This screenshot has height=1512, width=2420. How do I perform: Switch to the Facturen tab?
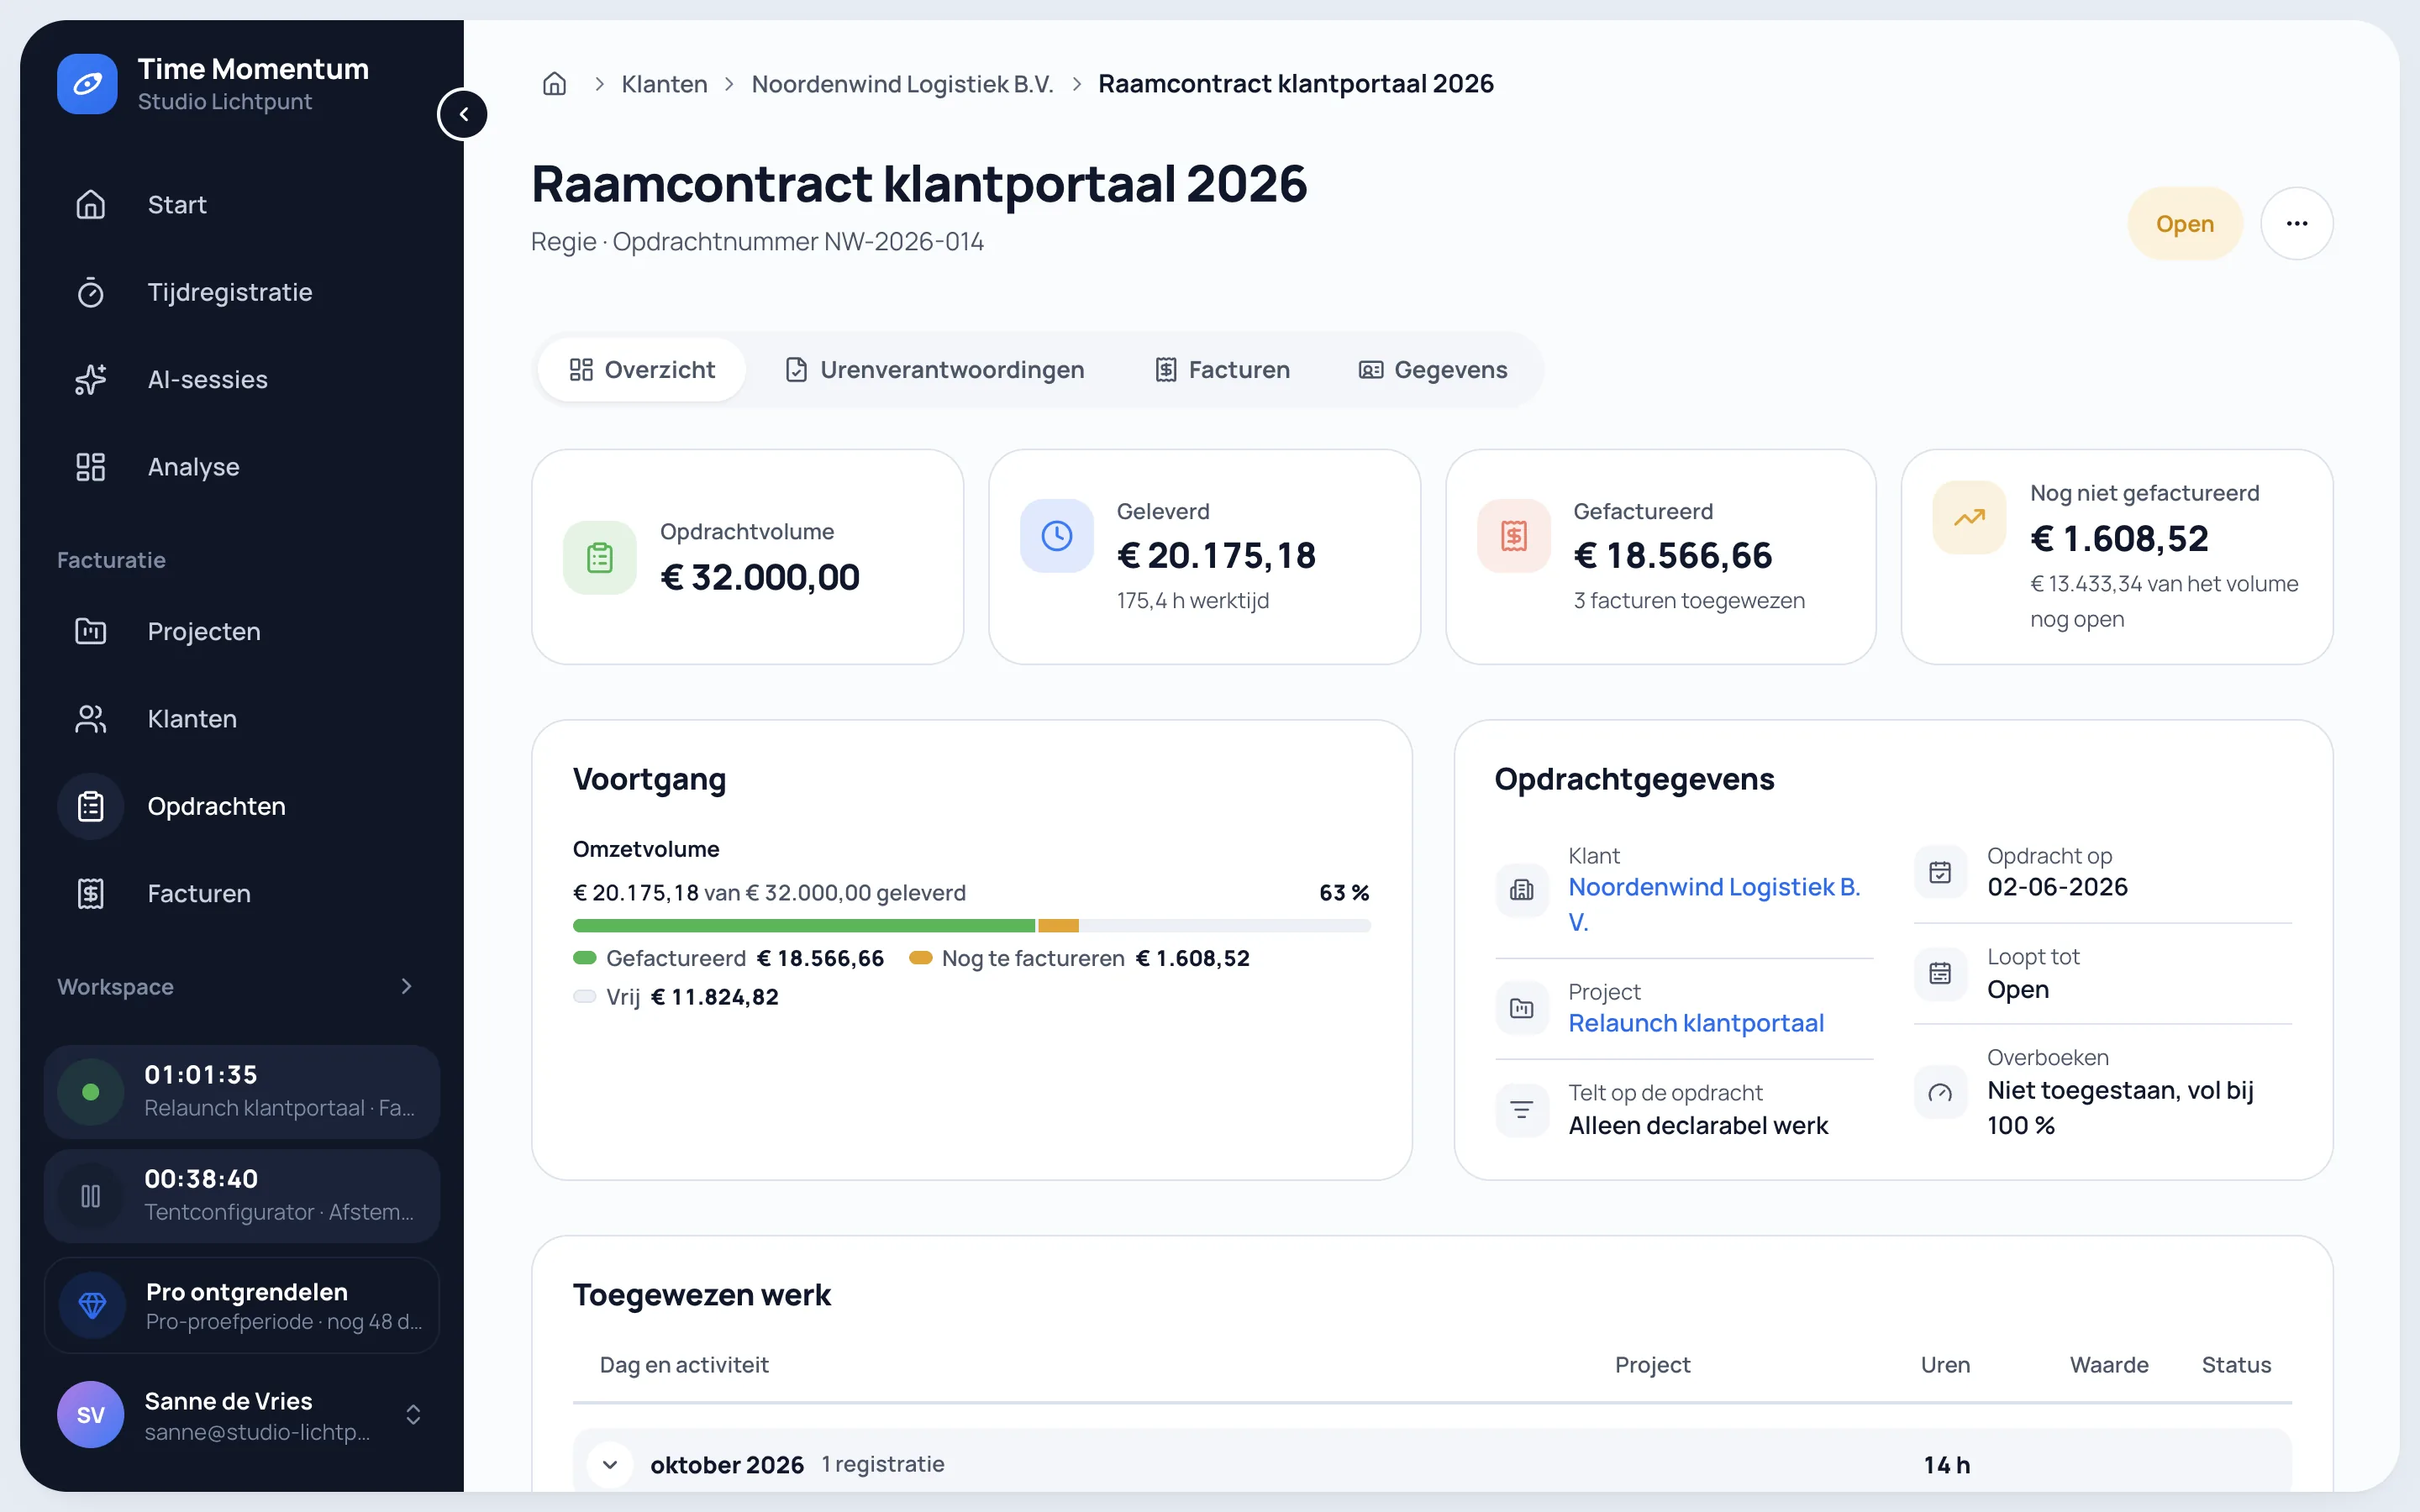pos(1222,370)
